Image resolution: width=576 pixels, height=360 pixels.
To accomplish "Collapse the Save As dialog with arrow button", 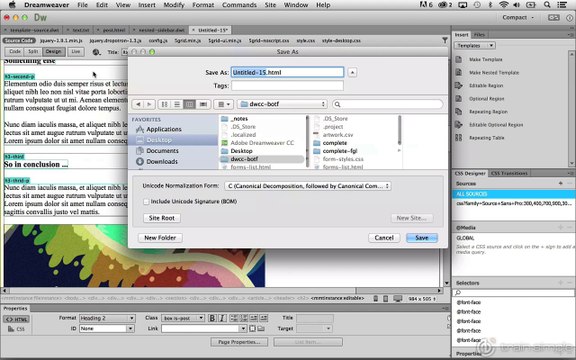I will pos(352,72).
